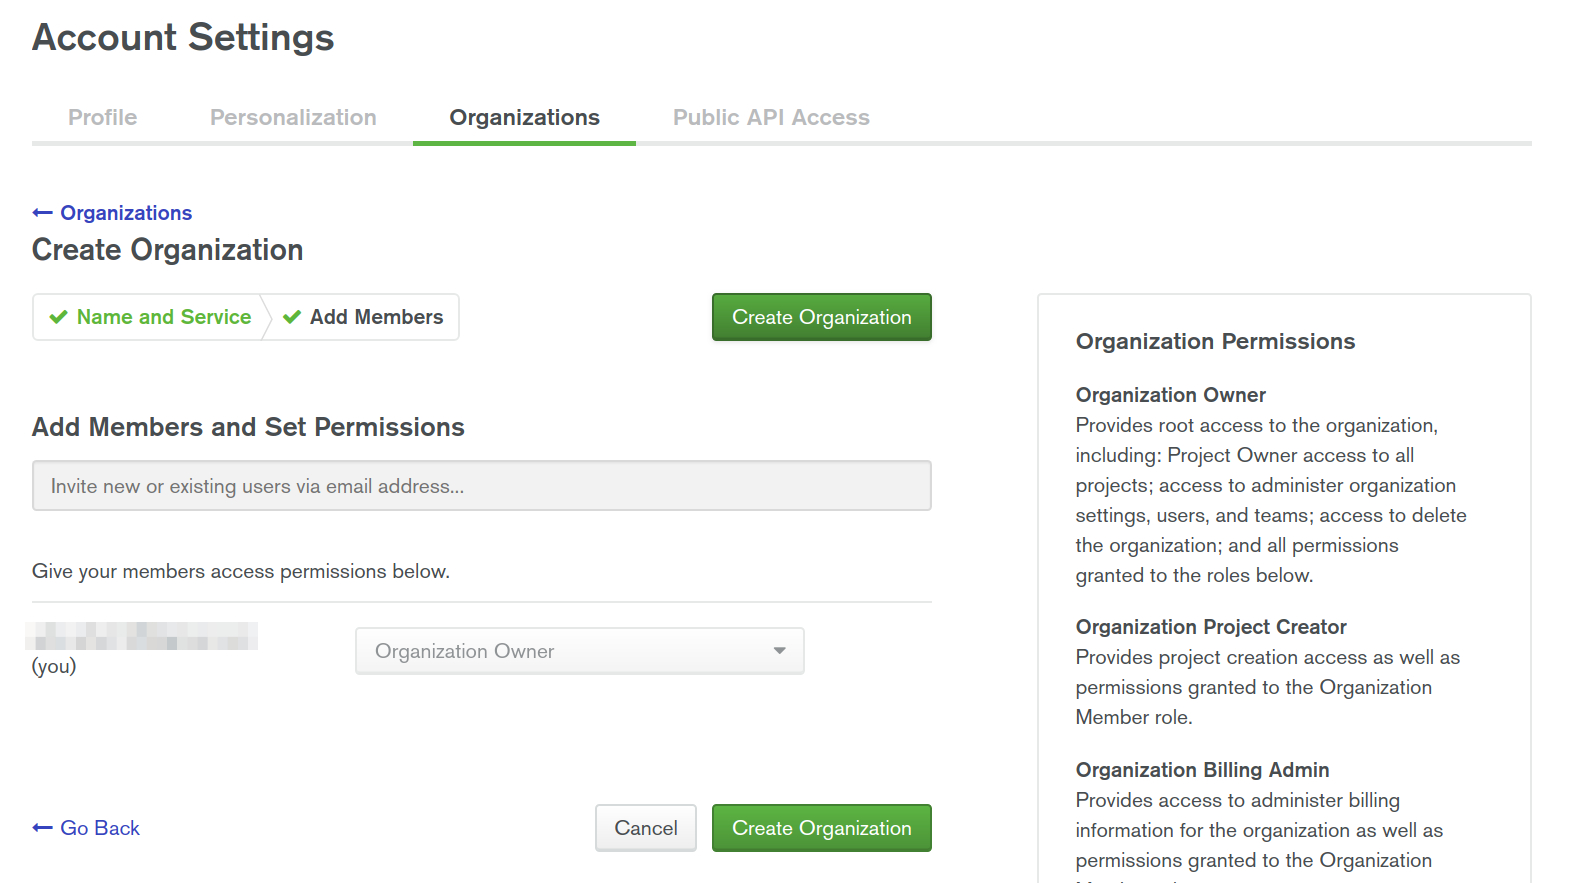This screenshot has height=883, width=1579.
Task: Click the dropdown caret in the role selector
Action: [779, 651]
